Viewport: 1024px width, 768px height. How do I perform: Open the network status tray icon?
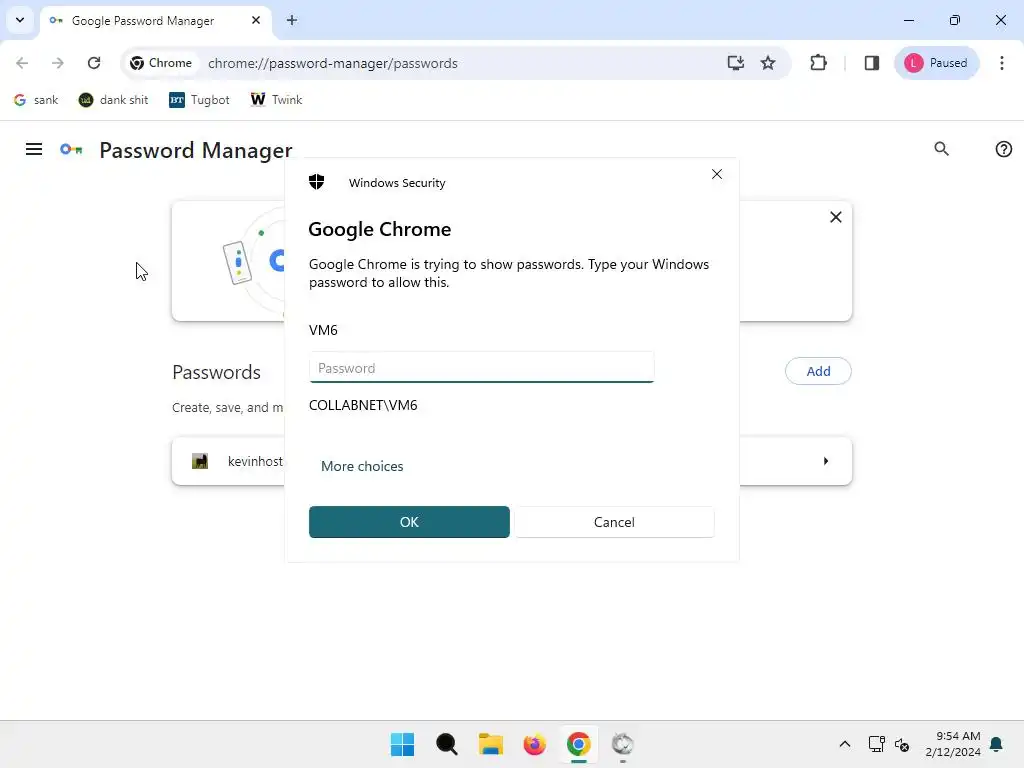point(876,744)
